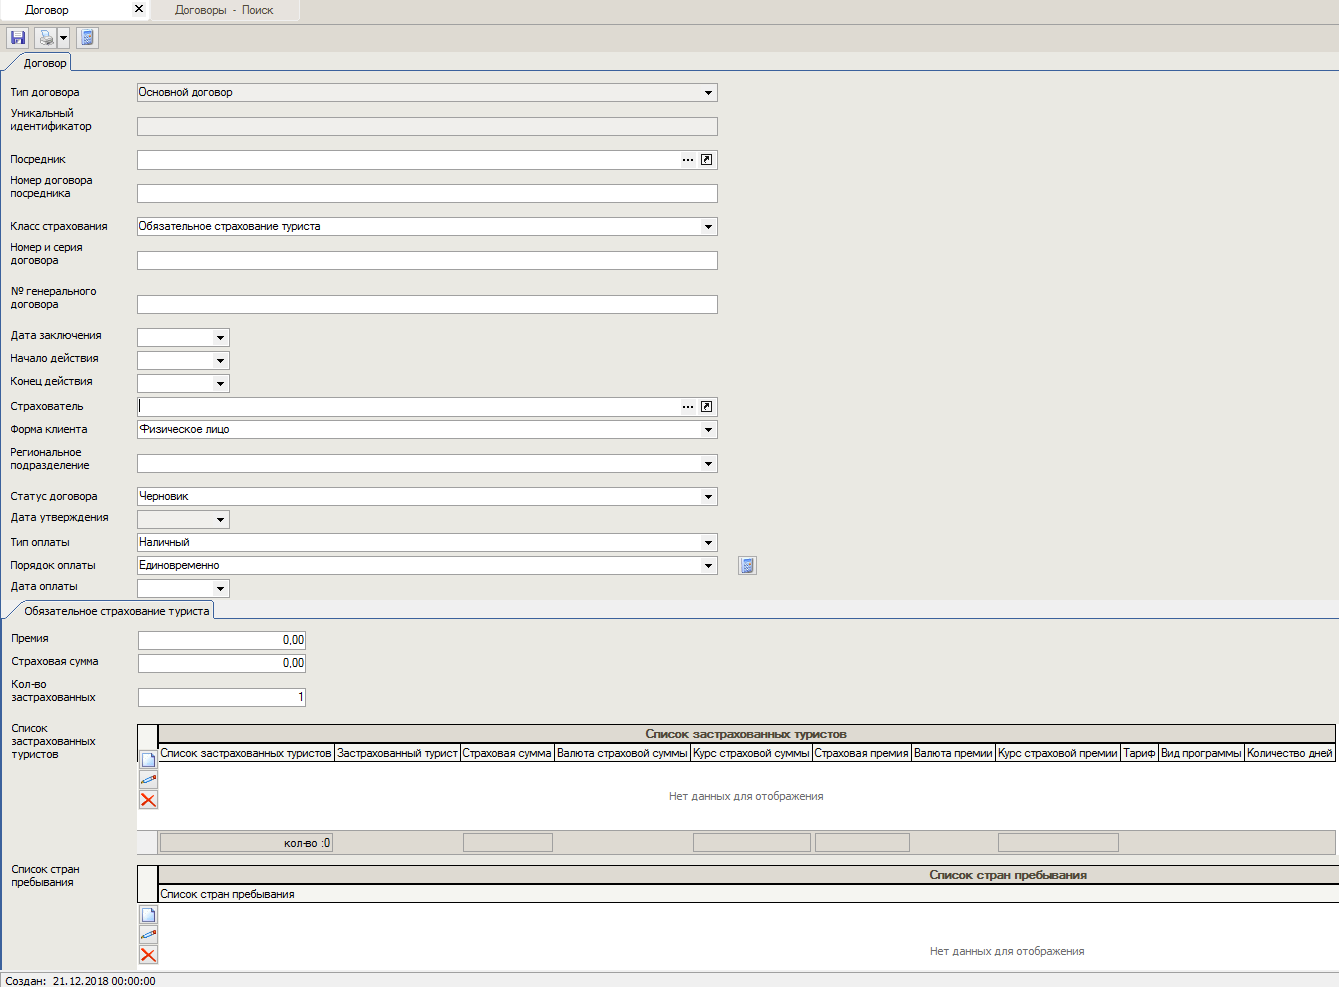Delete entry in countries of stay list
This screenshot has width=1339, height=987.
pyautogui.click(x=148, y=955)
